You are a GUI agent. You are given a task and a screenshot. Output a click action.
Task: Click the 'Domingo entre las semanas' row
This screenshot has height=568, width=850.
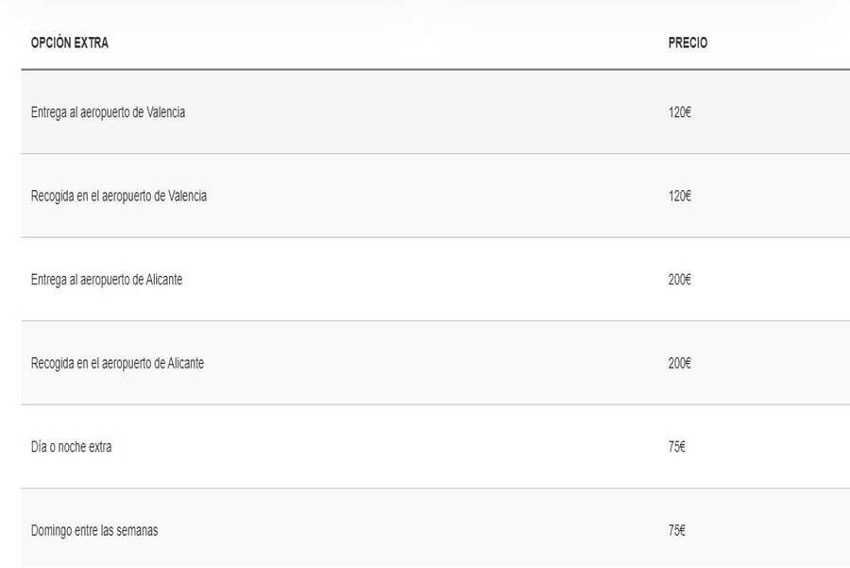[435, 528]
